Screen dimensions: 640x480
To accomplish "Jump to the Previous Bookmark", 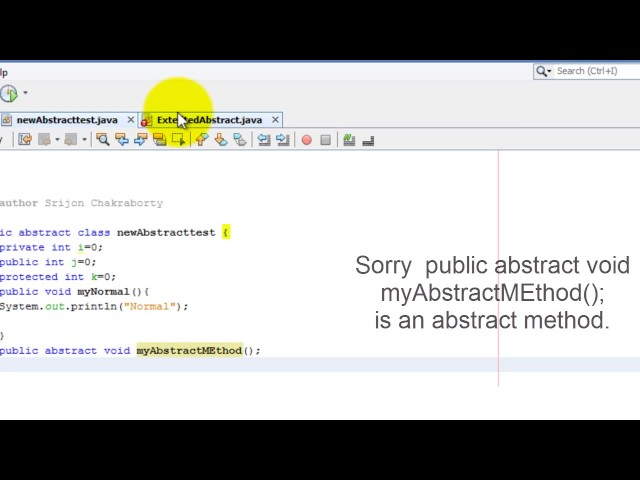I will (202, 140).
